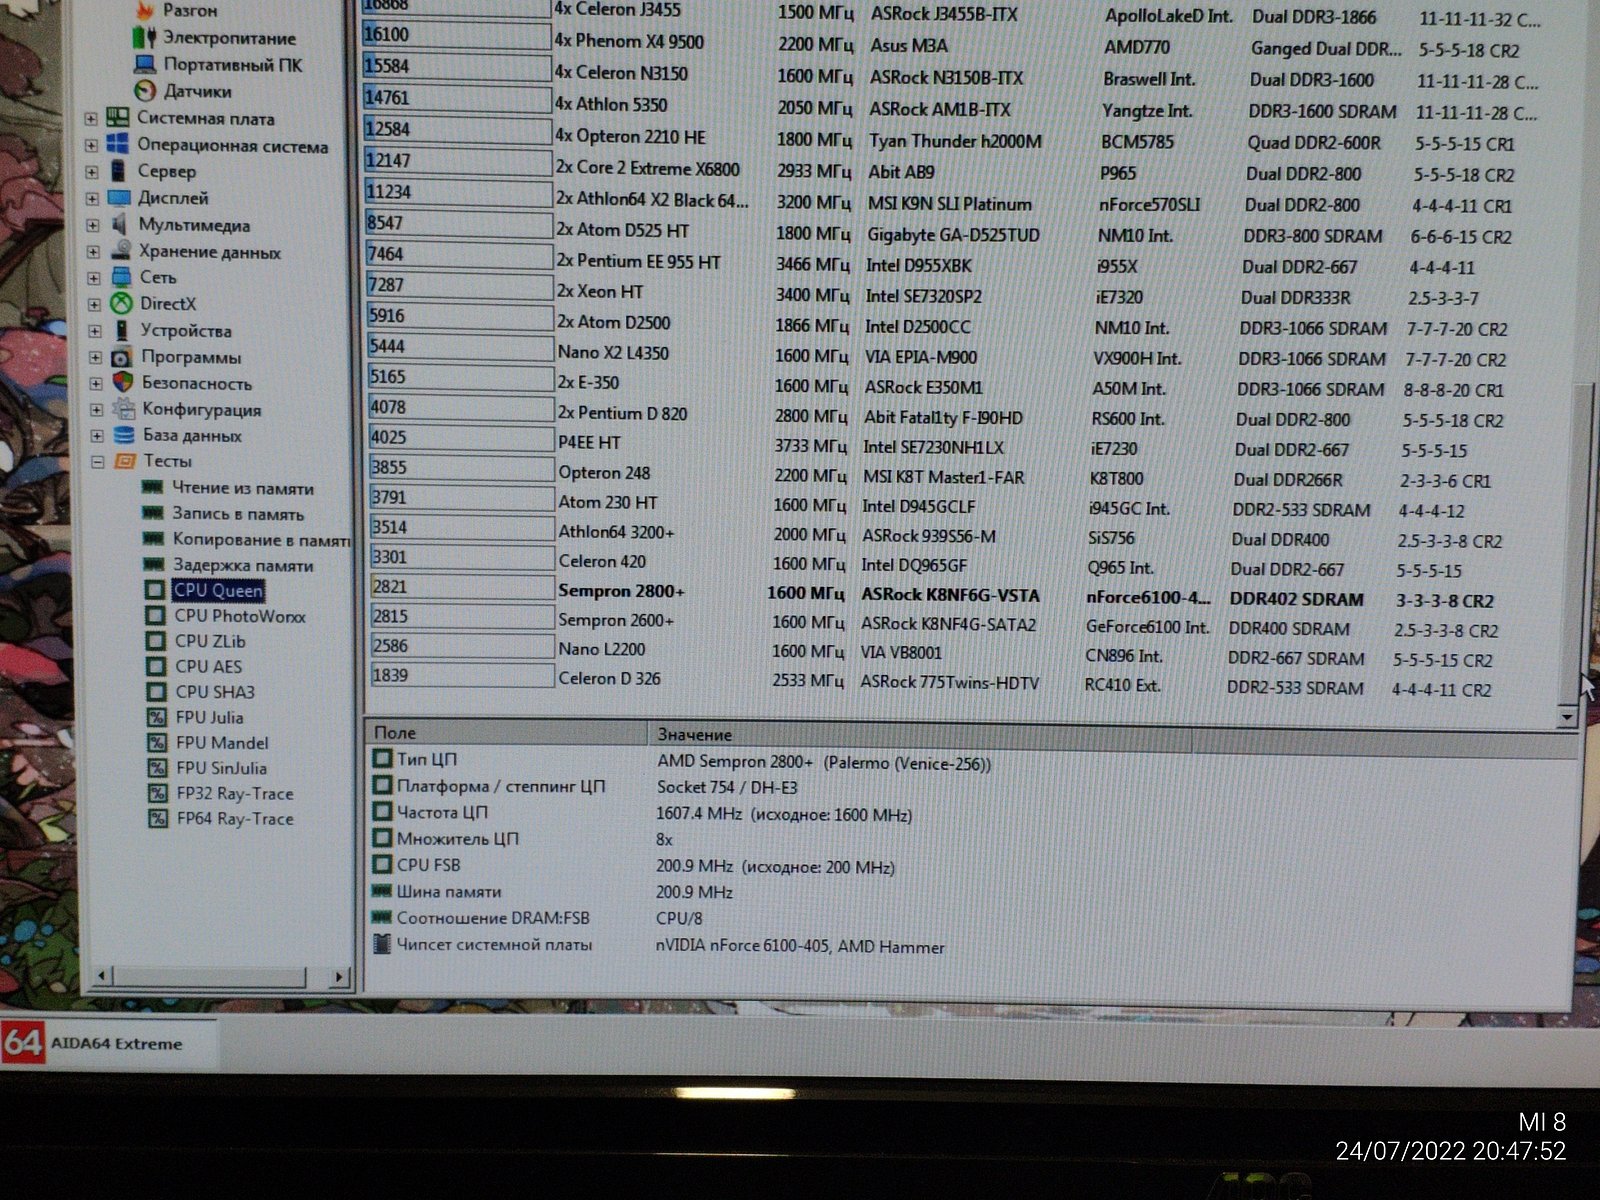This screenshot has height=1200, width=1600.
Task: Expand the Операционная система tree node
Action: pyautogui.click(x=91, y=145)
